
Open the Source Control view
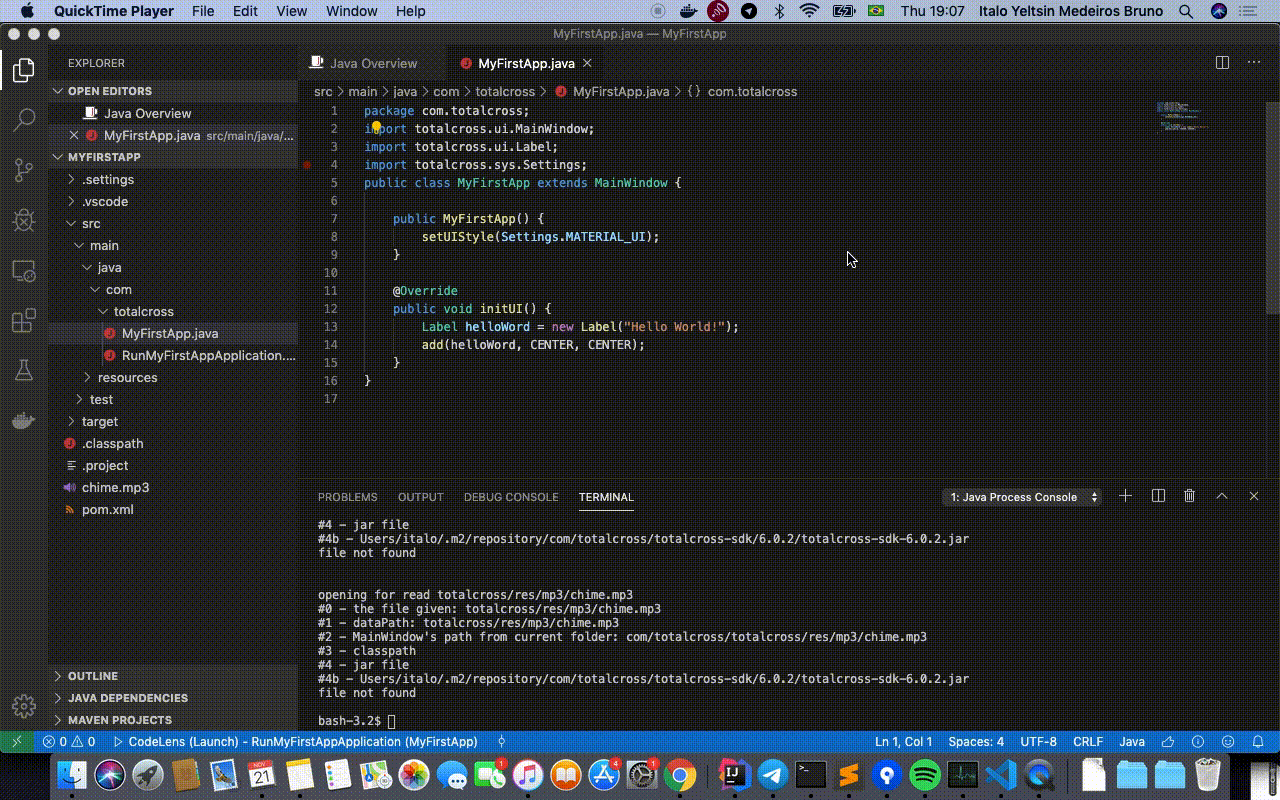coord(24,170)
